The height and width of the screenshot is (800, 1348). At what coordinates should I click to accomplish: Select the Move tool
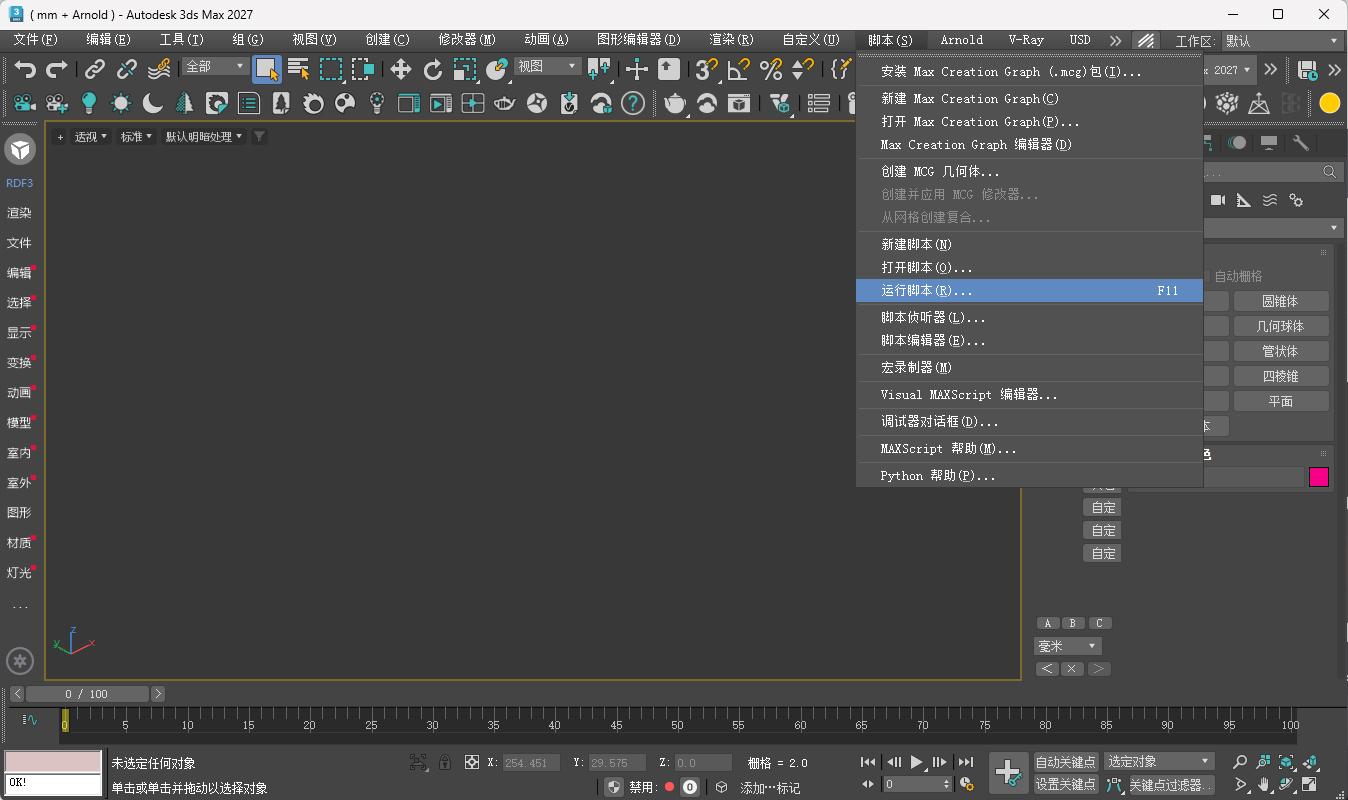401,69
